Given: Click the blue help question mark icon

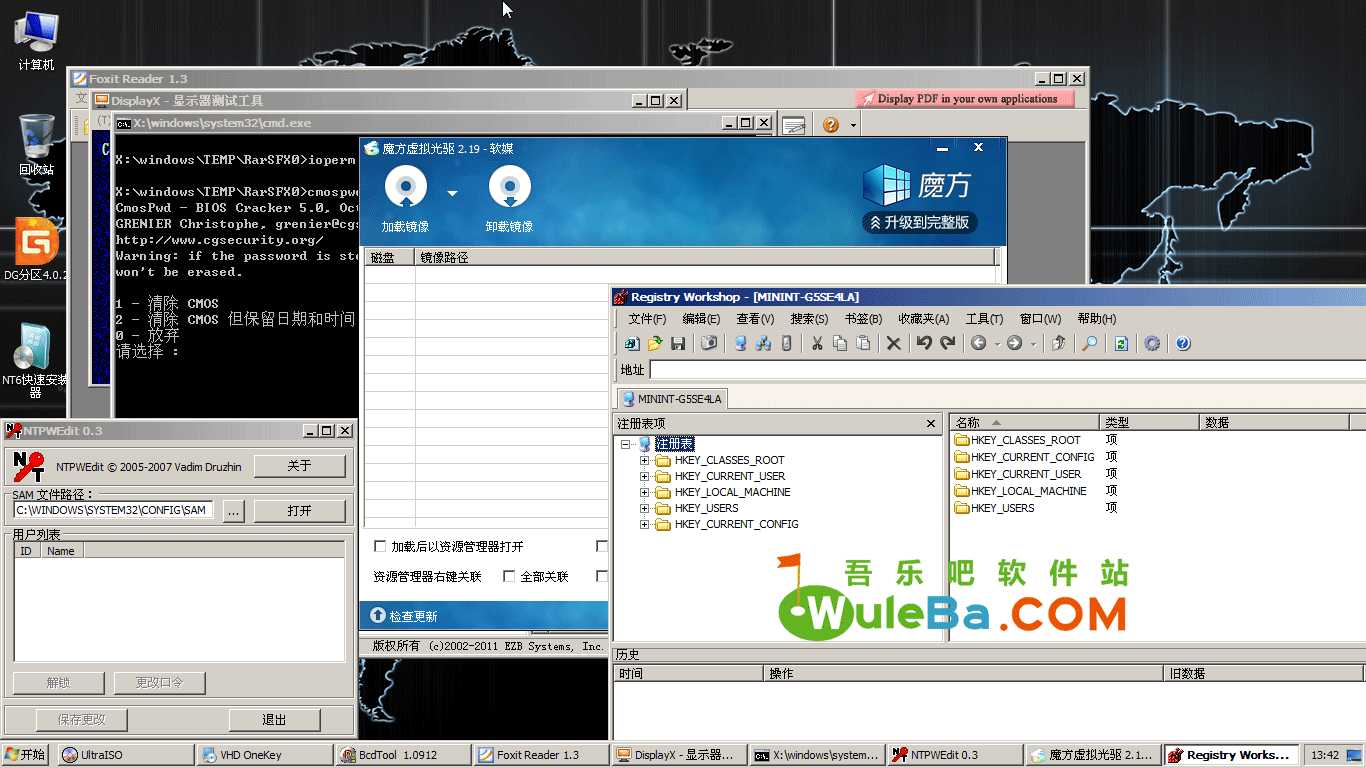Looking at the screenshot, I should click(x=1183, y=343).
